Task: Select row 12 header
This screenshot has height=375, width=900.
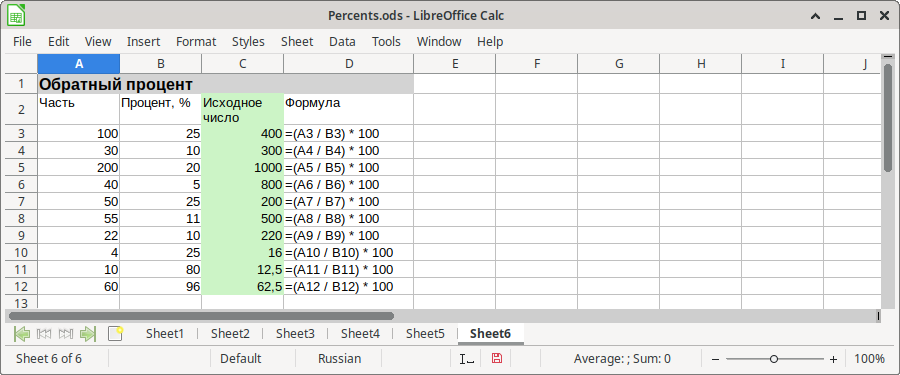Action: coord(21,287)
